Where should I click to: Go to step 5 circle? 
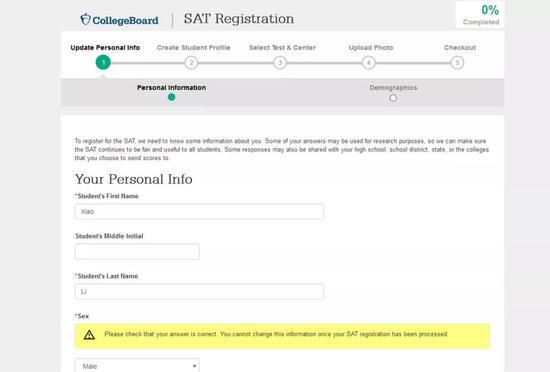(457, 63)
